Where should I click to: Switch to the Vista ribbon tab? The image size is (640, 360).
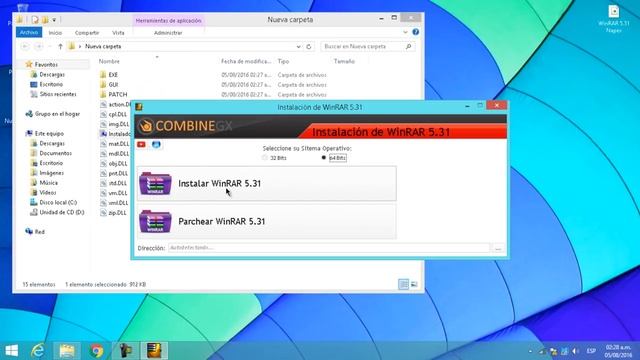pos(118,33)
